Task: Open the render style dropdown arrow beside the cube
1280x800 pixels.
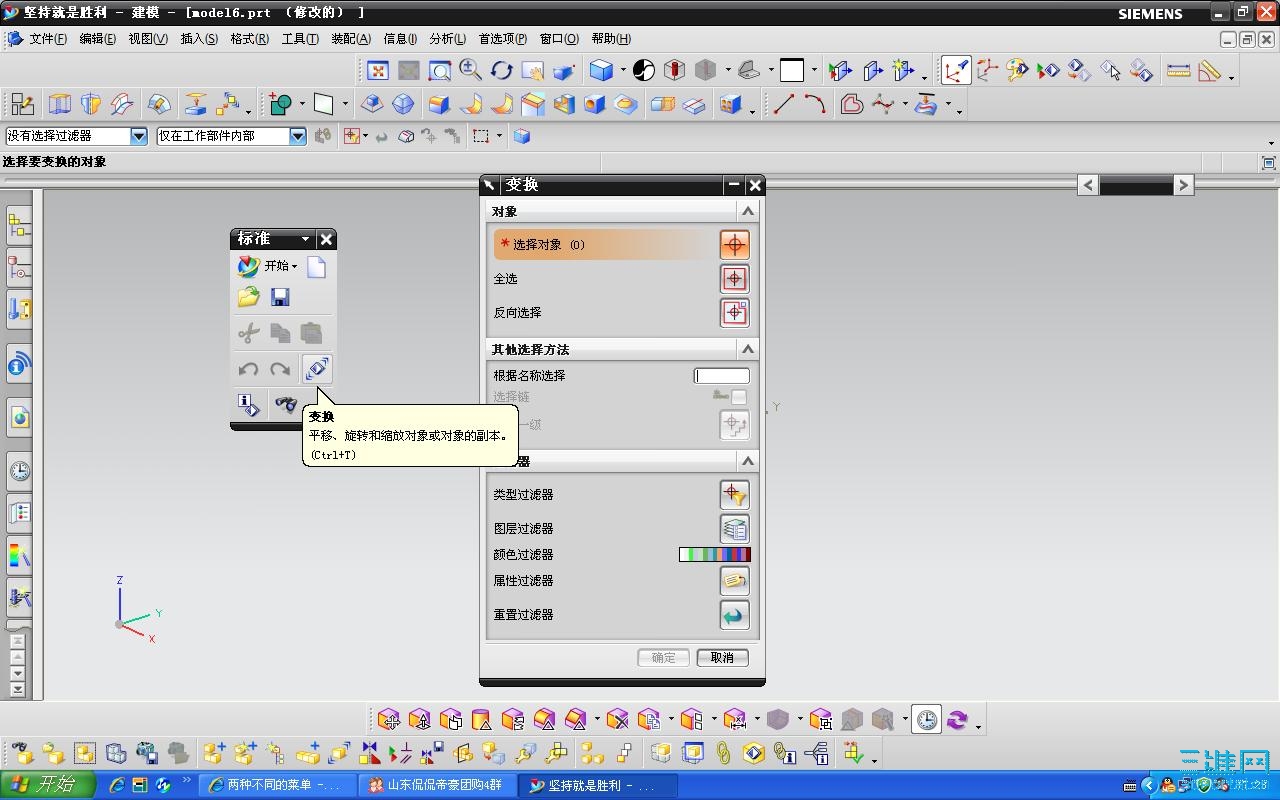Action: coord(622,71)
